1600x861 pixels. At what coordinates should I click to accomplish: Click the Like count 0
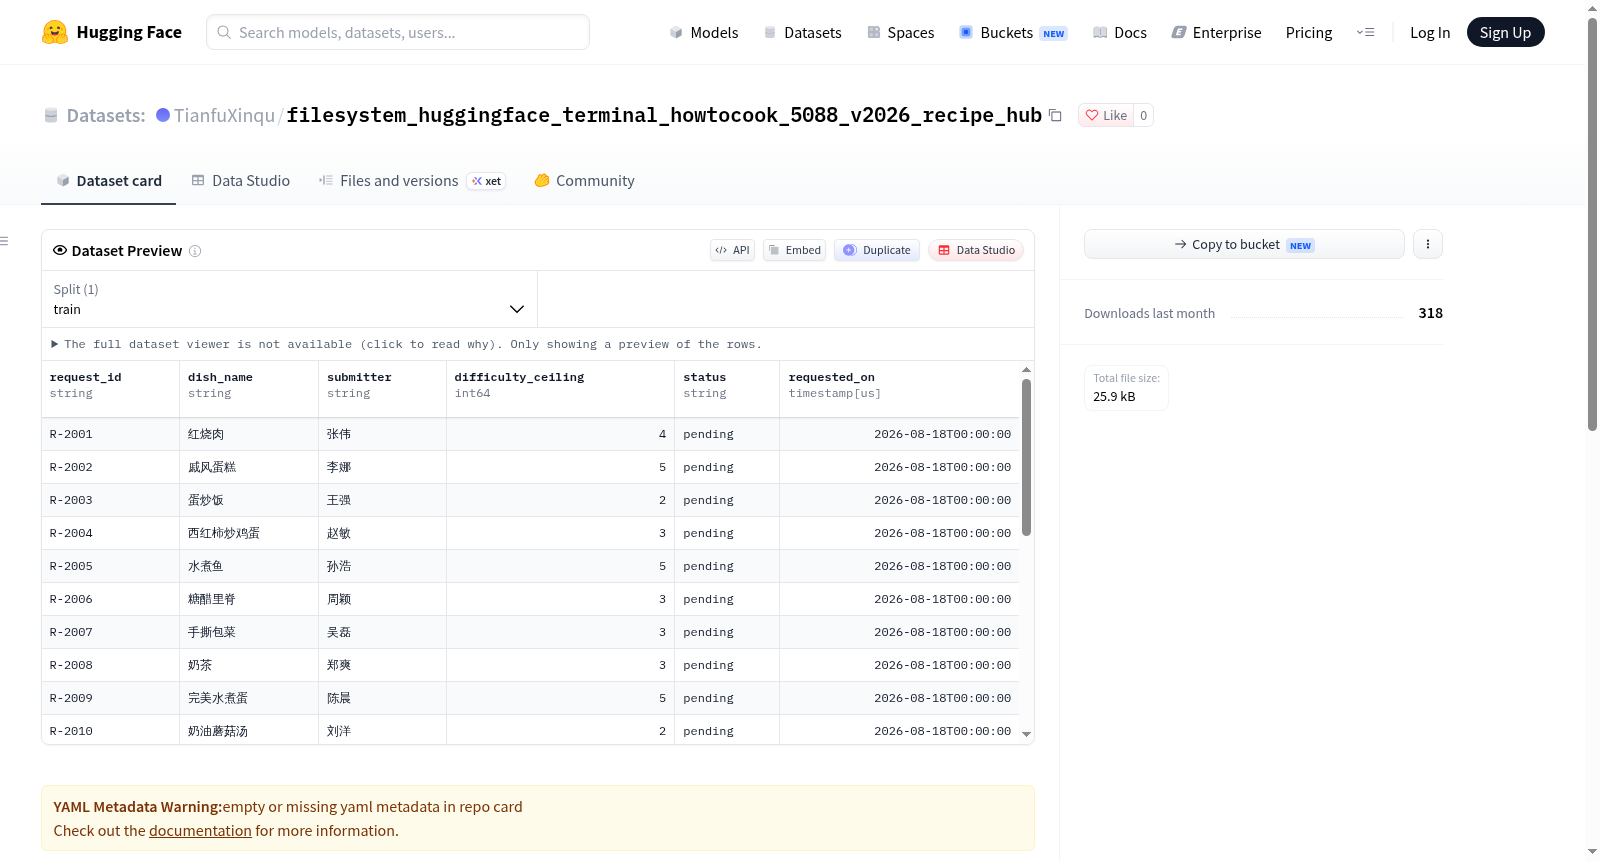coord(1144,115)
